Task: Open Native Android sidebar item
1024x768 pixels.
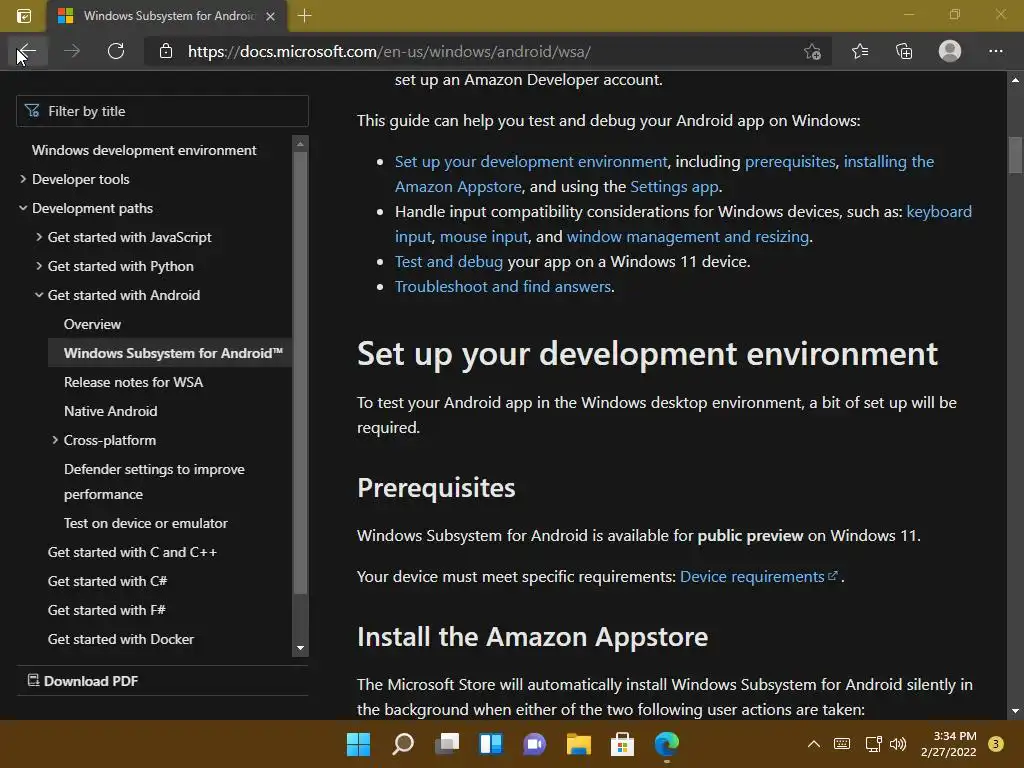Action: [110, 411]
